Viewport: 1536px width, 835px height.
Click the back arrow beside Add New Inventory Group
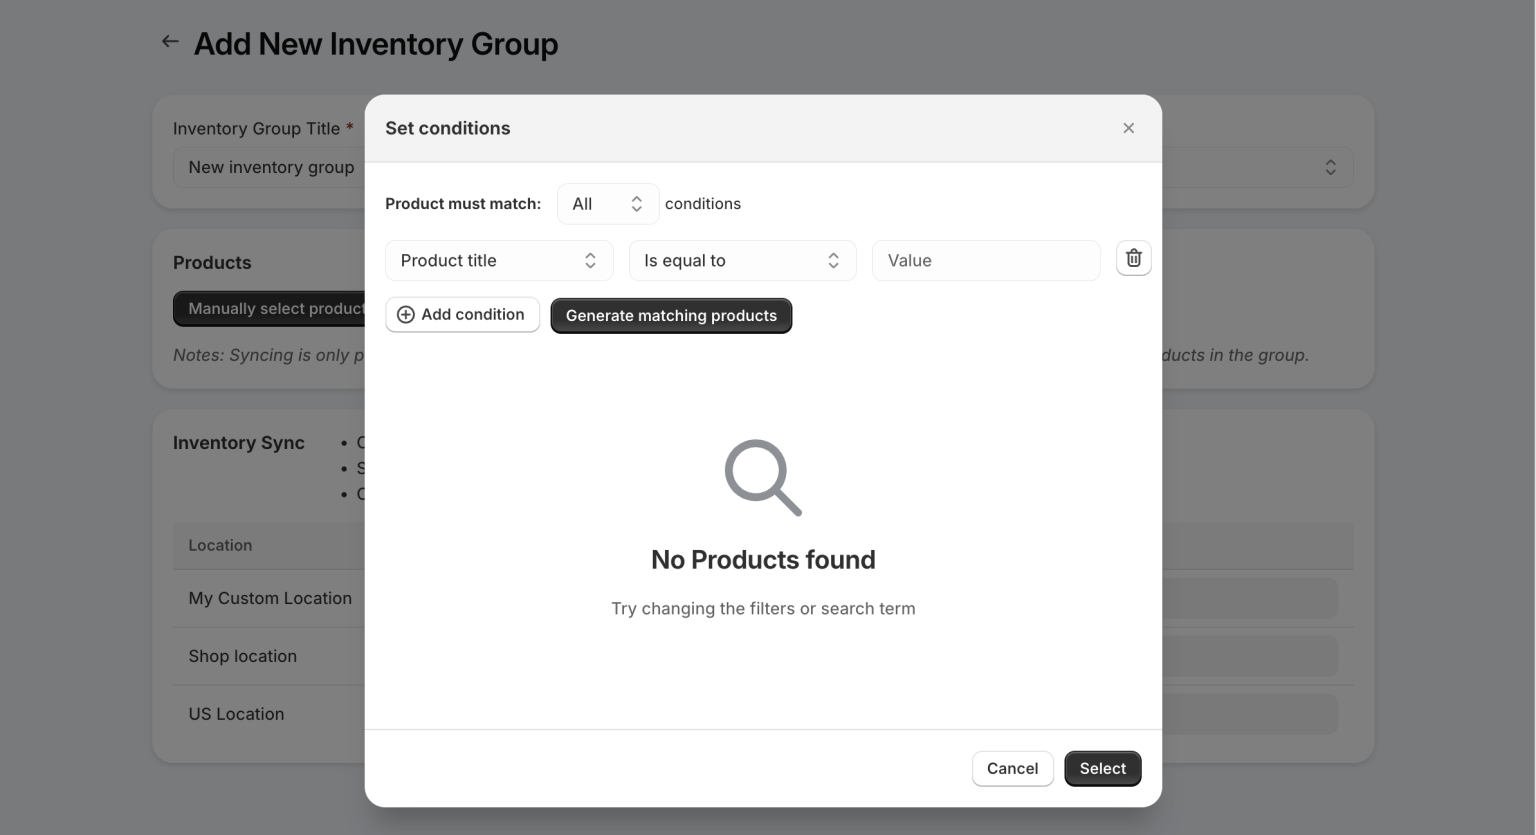[170, 41]
